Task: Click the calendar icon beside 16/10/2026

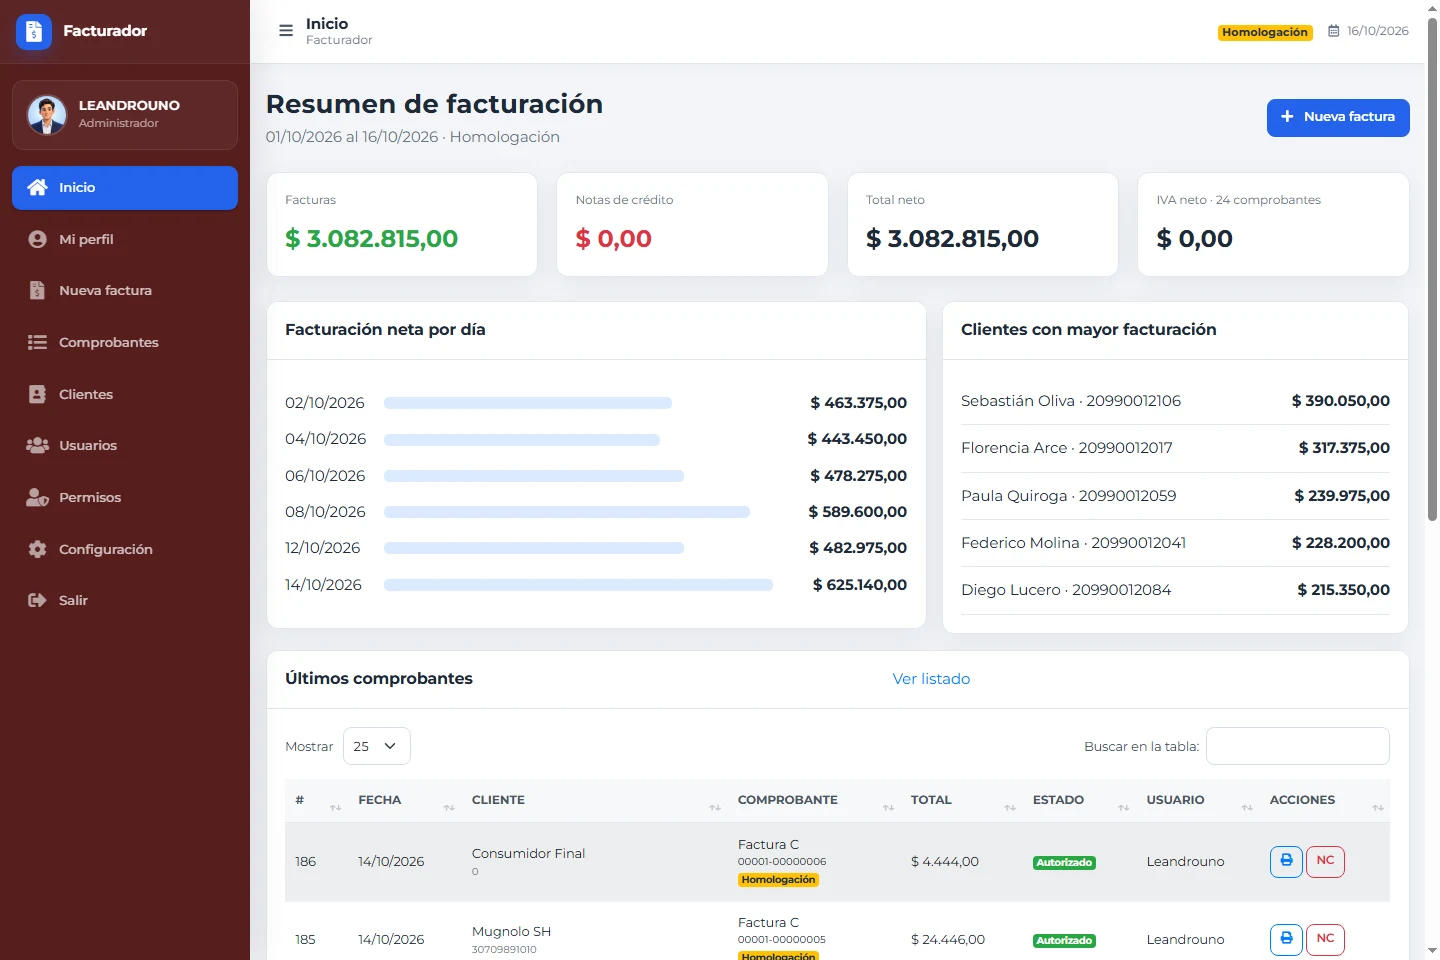Action: [x=1333, y=31]
